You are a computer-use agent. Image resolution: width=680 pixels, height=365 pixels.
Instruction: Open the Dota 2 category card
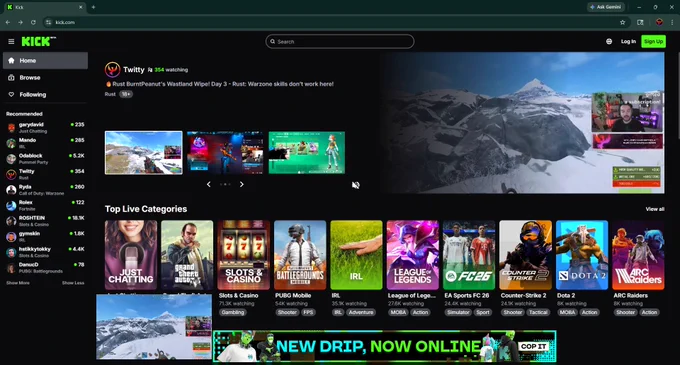coord(582,255)
